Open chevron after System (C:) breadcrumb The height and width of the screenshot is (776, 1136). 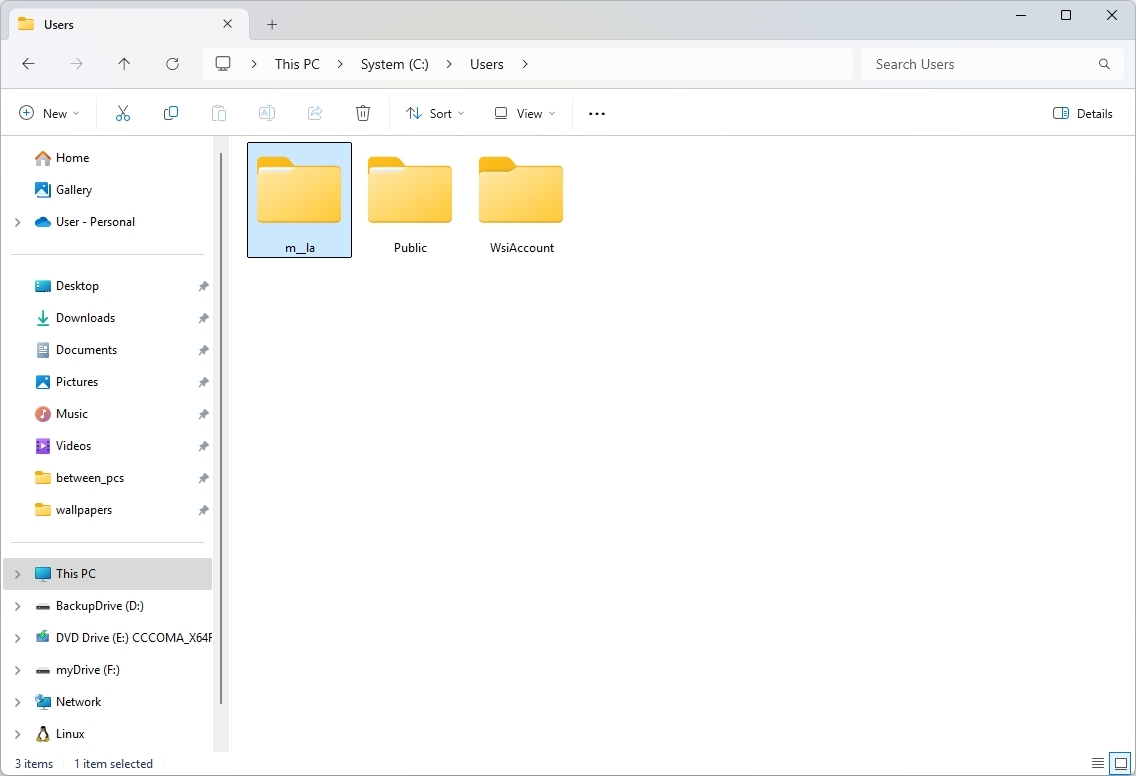pyautogui.click(x=449, y=64)
